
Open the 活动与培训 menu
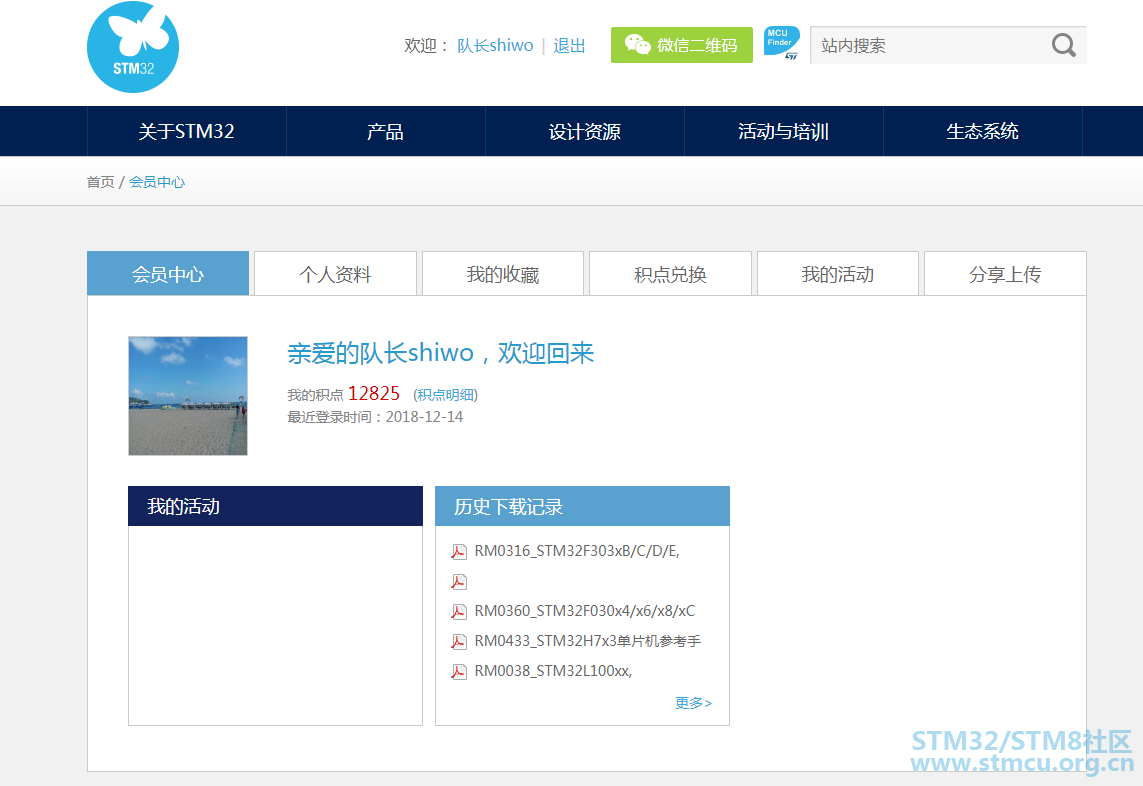(x=784, y=131)
